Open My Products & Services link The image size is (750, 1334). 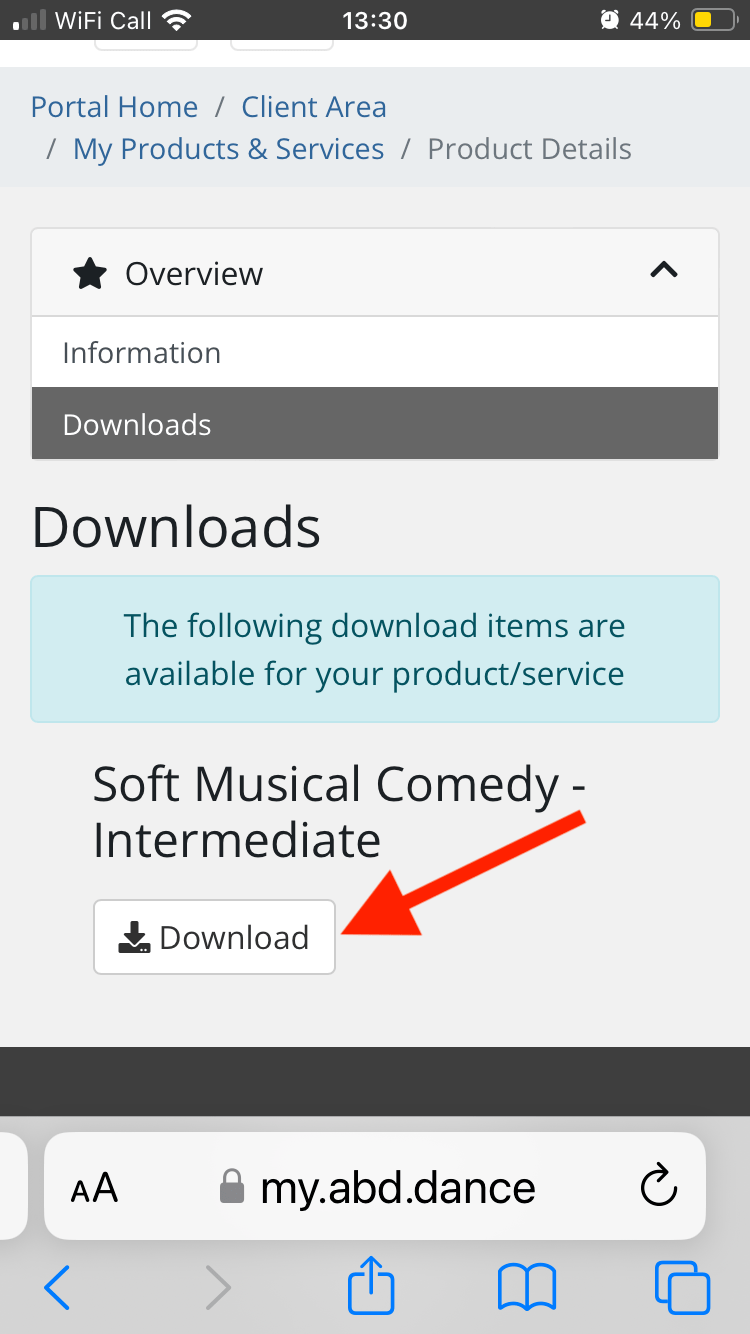coord(228,149)
